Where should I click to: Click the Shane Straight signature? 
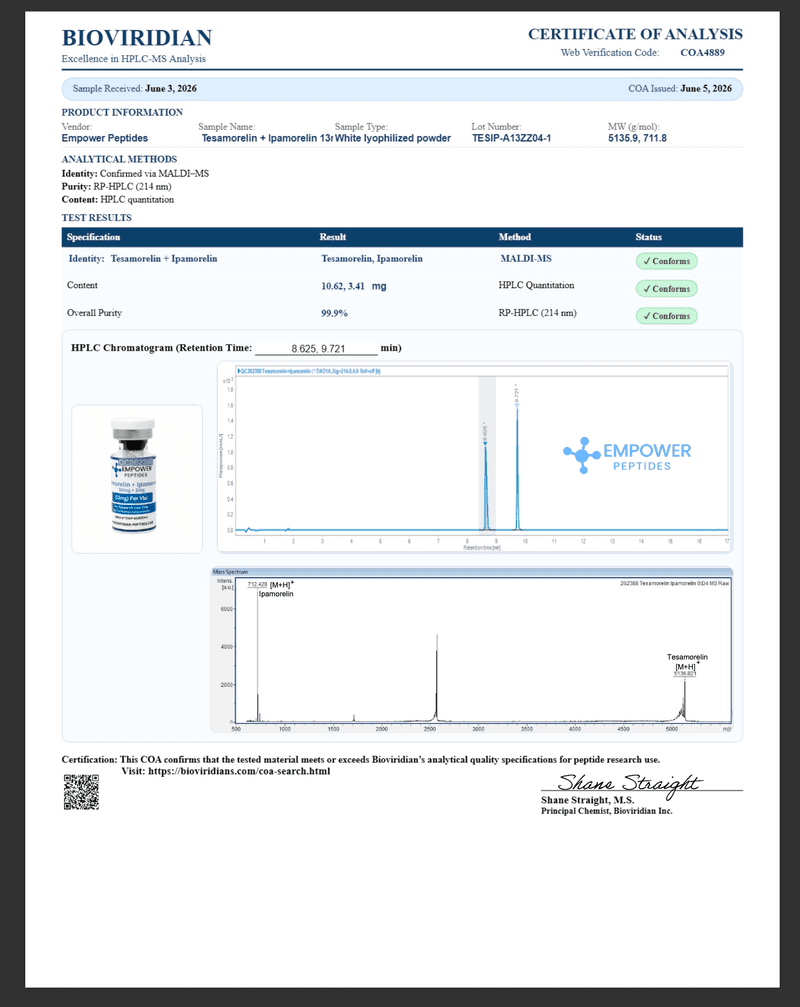[x=630, y=784]
